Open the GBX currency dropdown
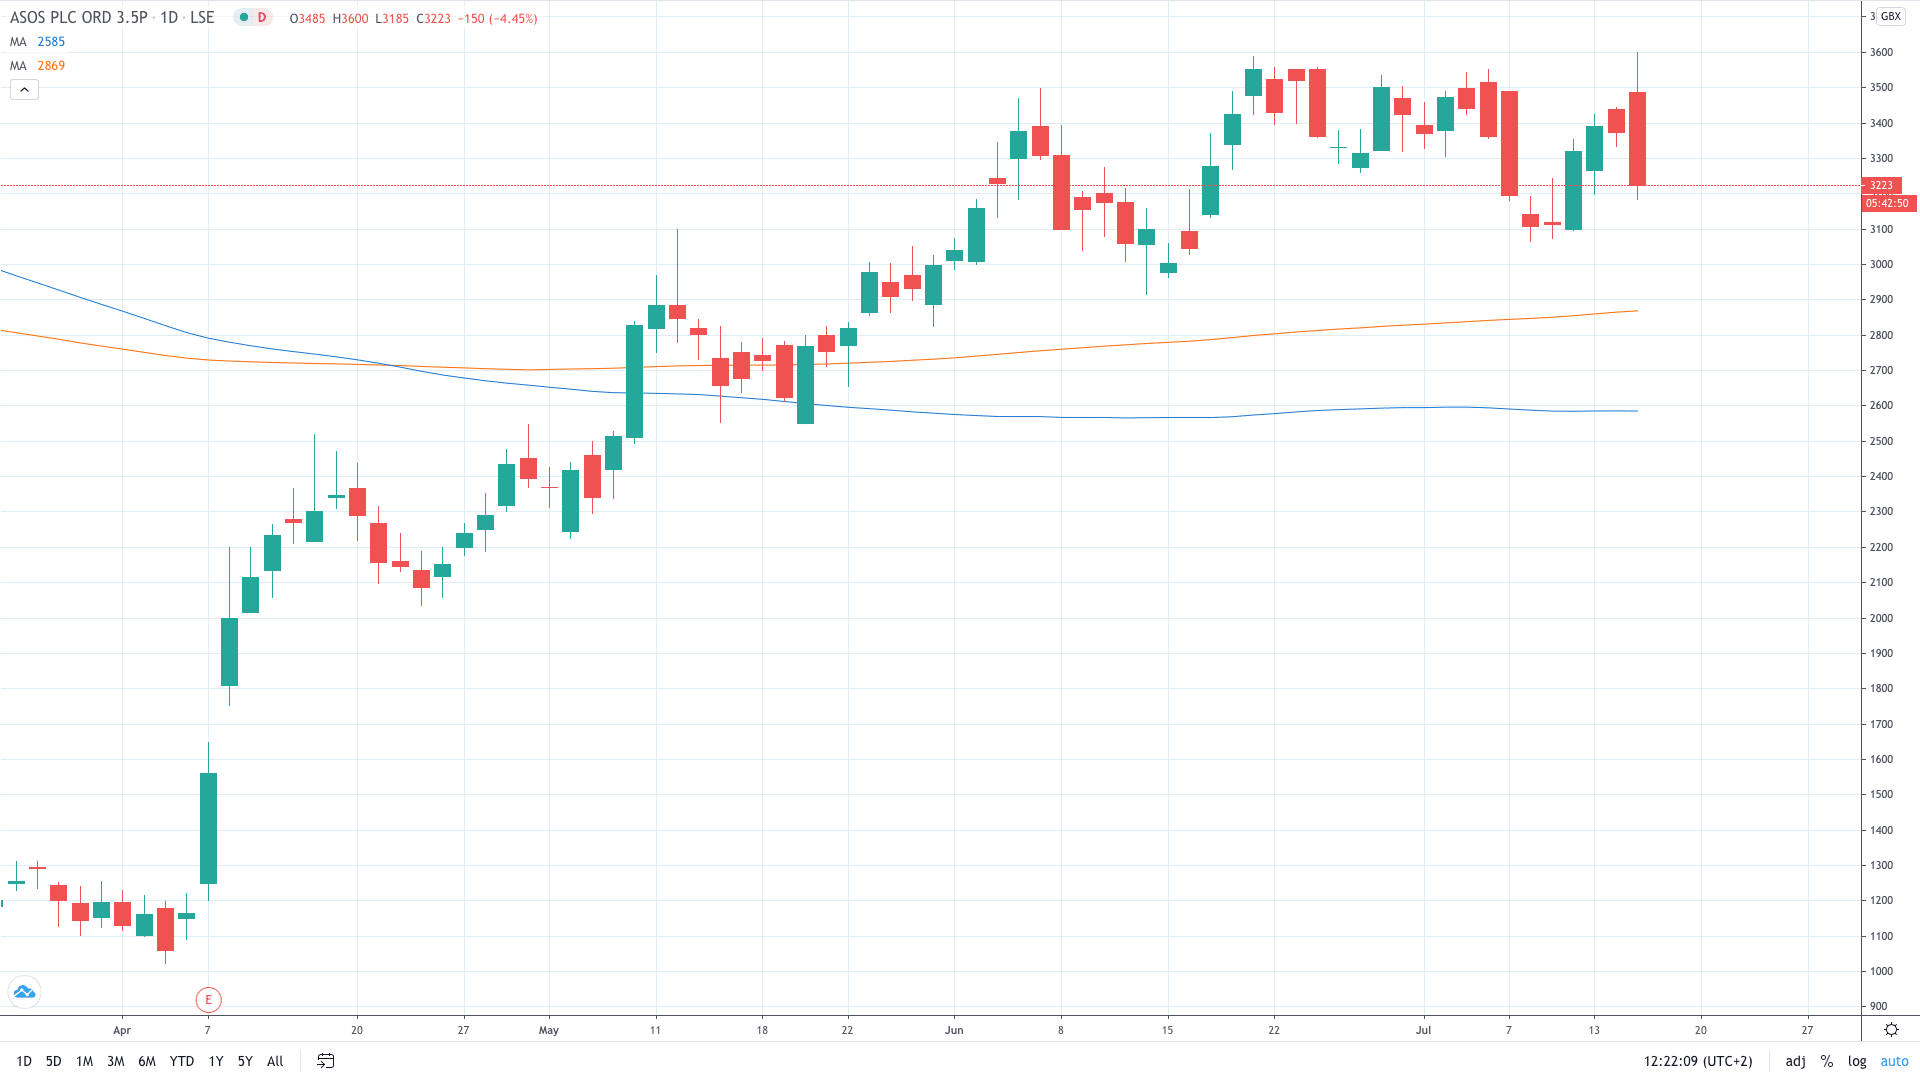1920x1080 pixels. pos(1890,16)
